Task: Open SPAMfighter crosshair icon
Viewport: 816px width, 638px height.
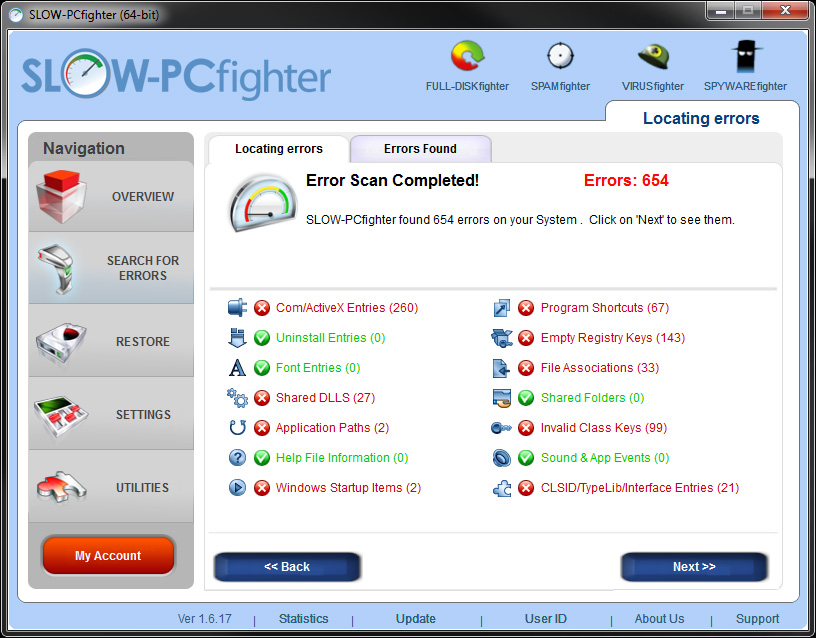Action: tap(560, 56)
